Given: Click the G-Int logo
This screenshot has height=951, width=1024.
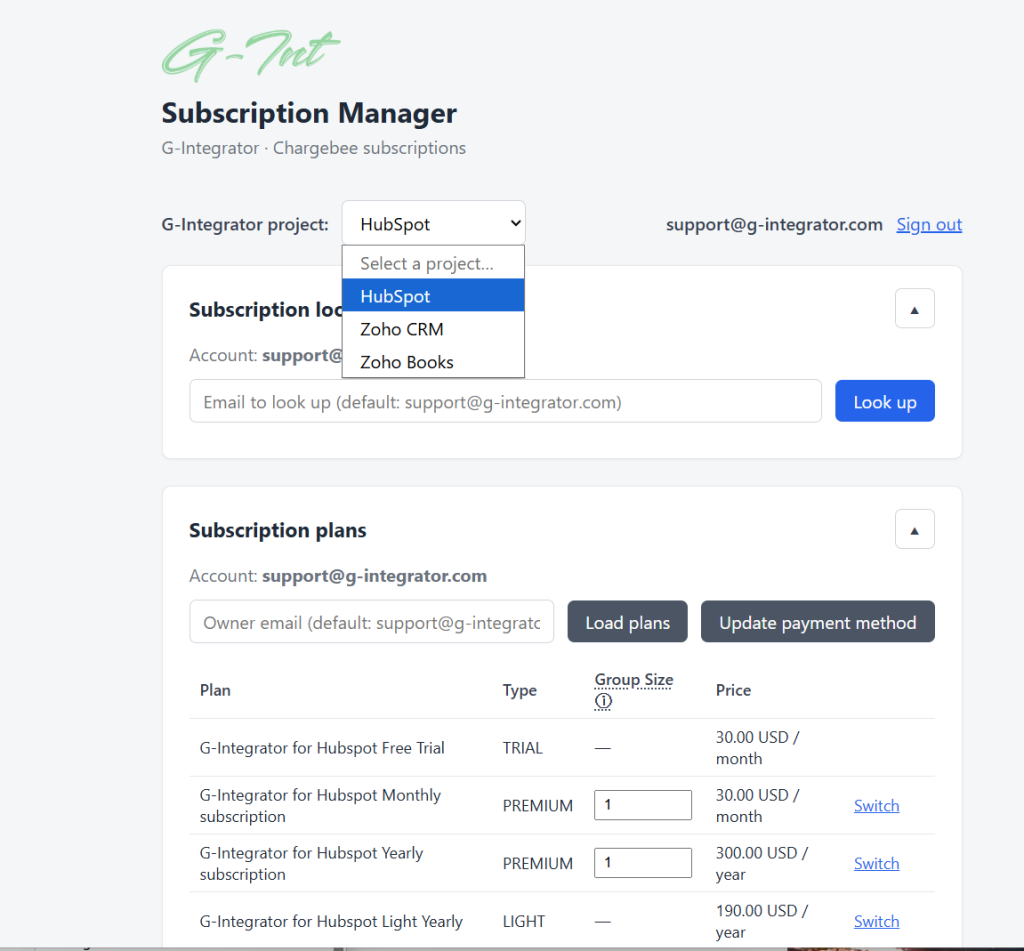Looking at the screenshot, I should 251,55.
